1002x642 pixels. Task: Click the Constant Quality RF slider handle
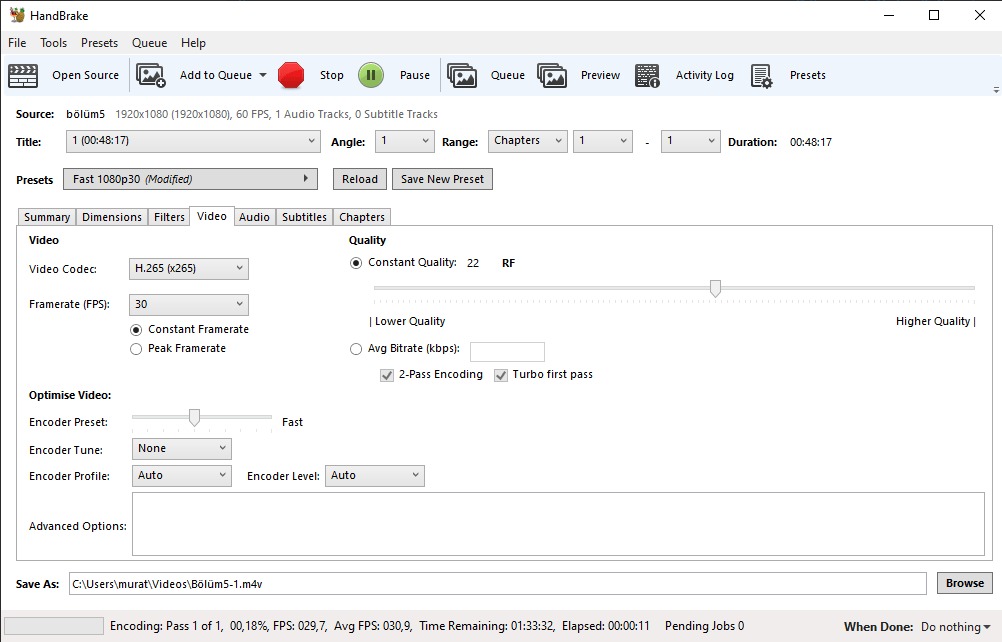pos(715,289)
